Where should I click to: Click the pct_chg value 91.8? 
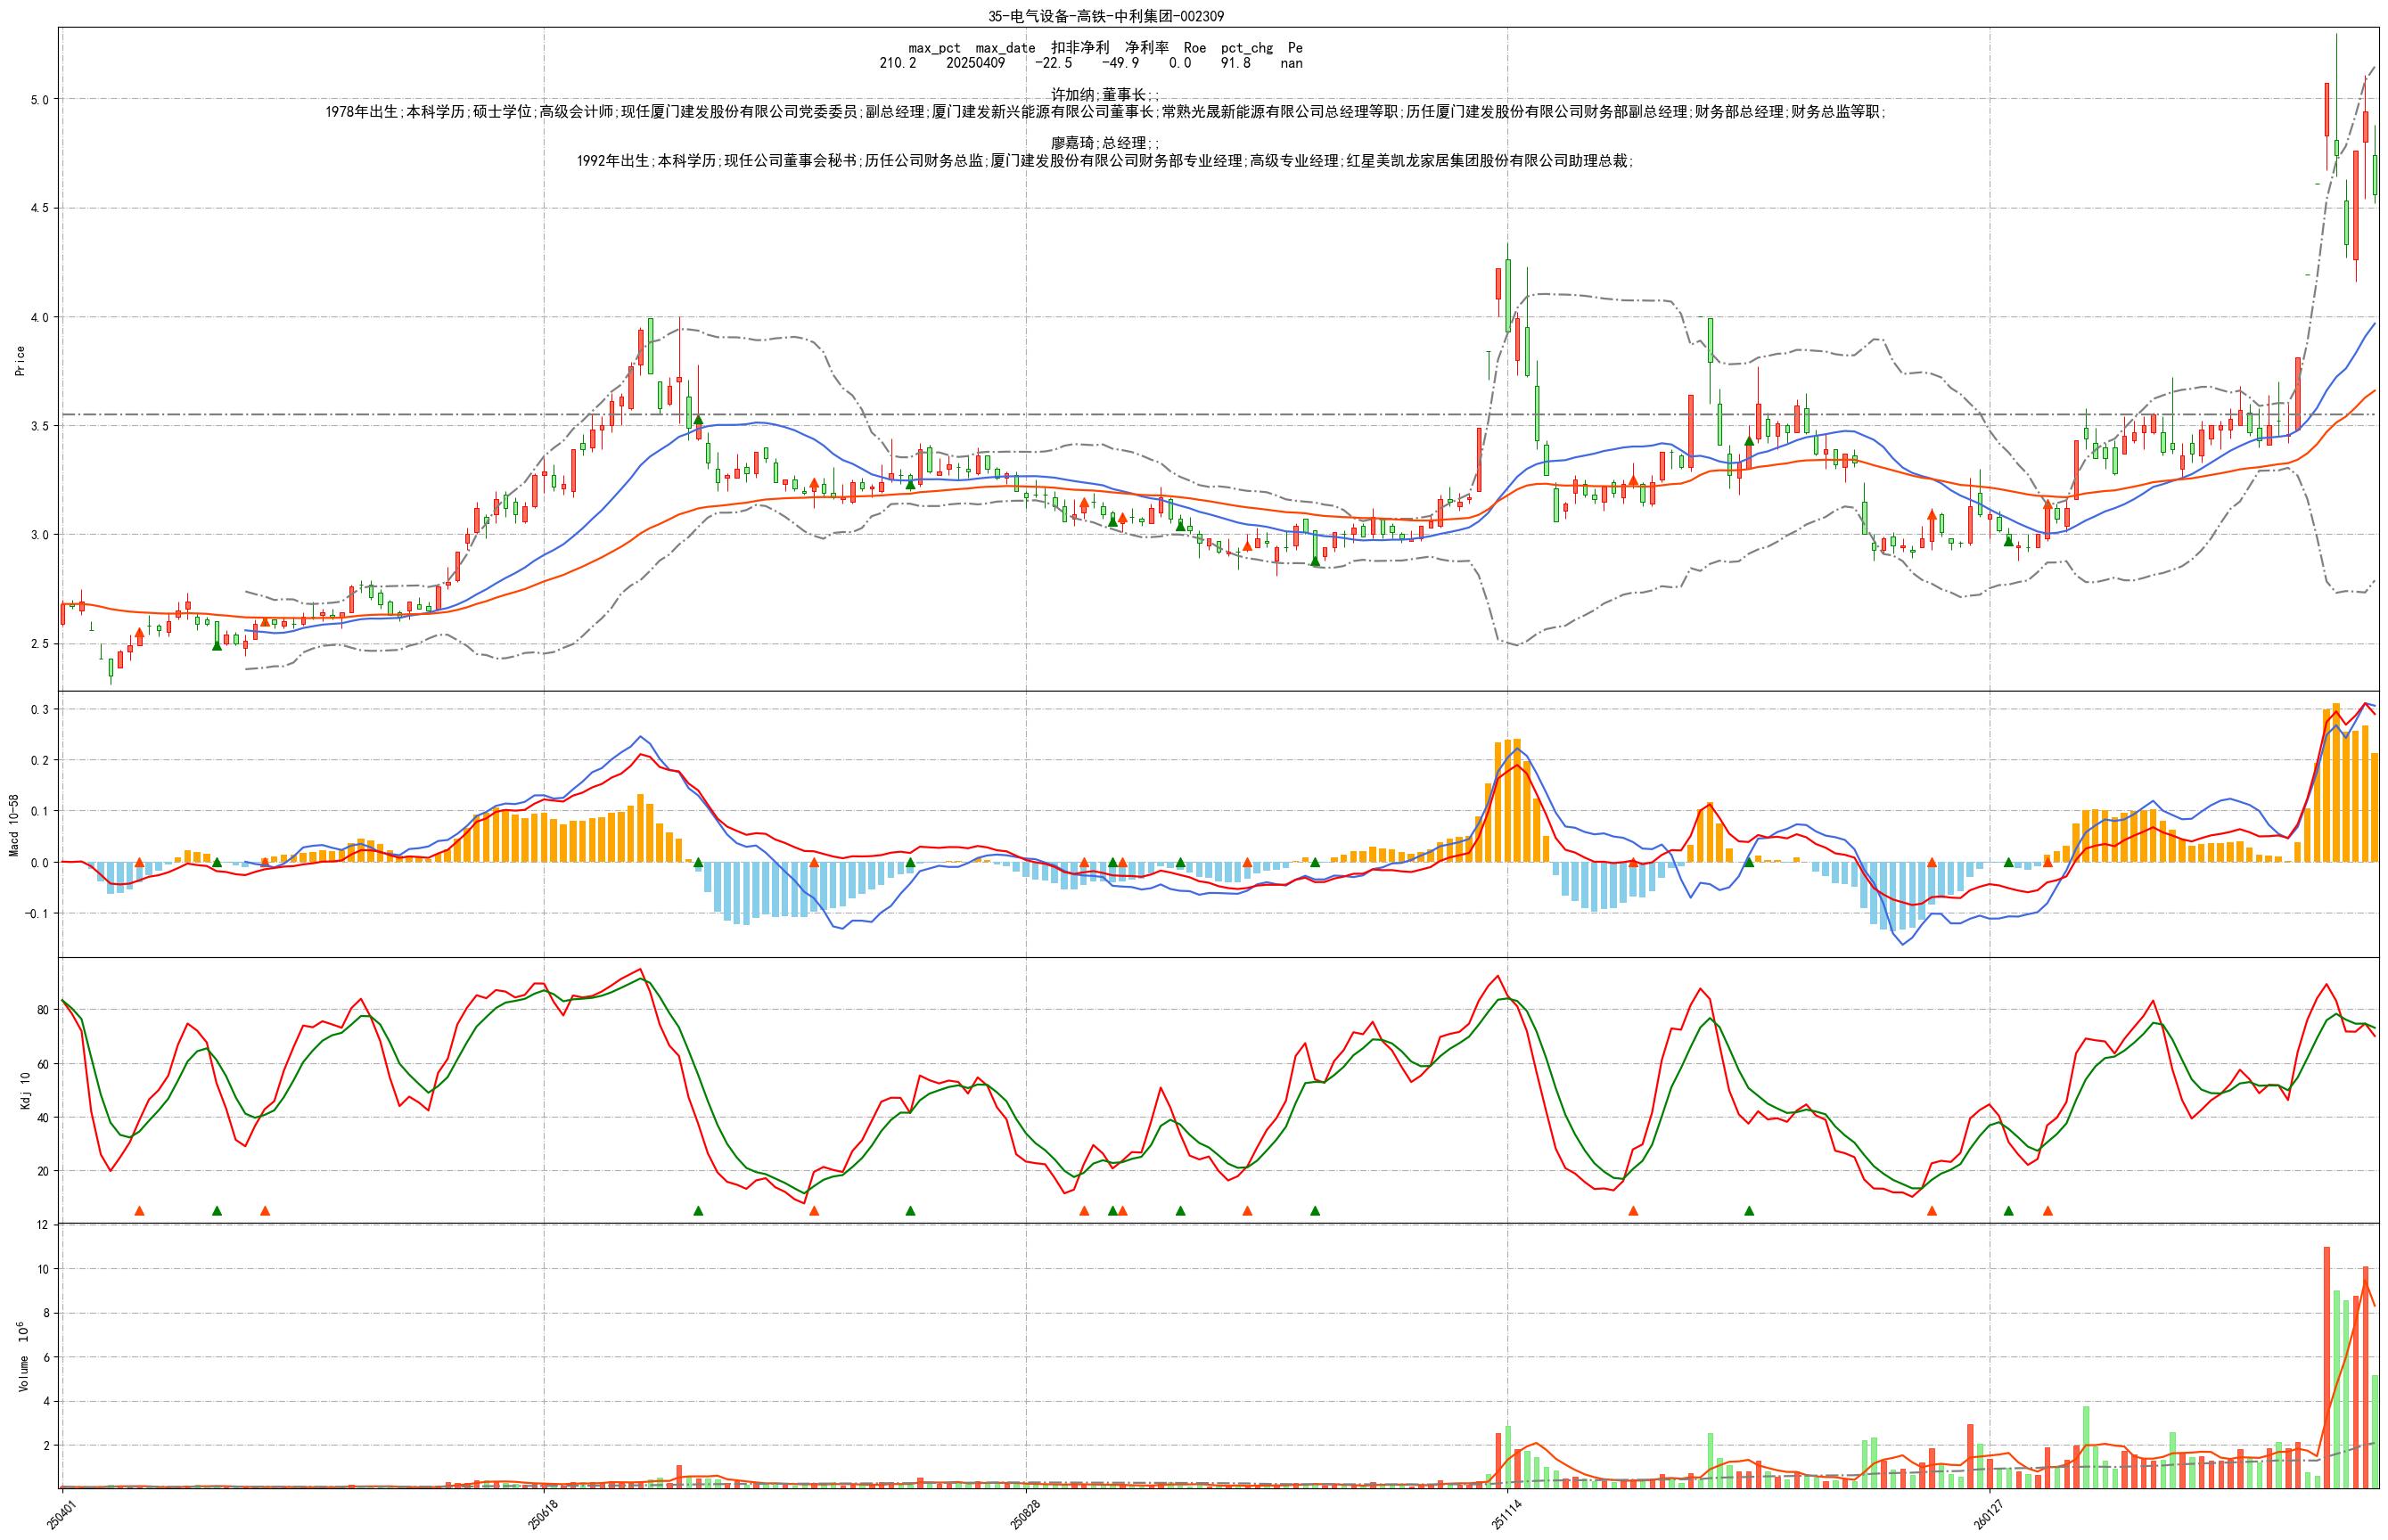coord(1235,63)
